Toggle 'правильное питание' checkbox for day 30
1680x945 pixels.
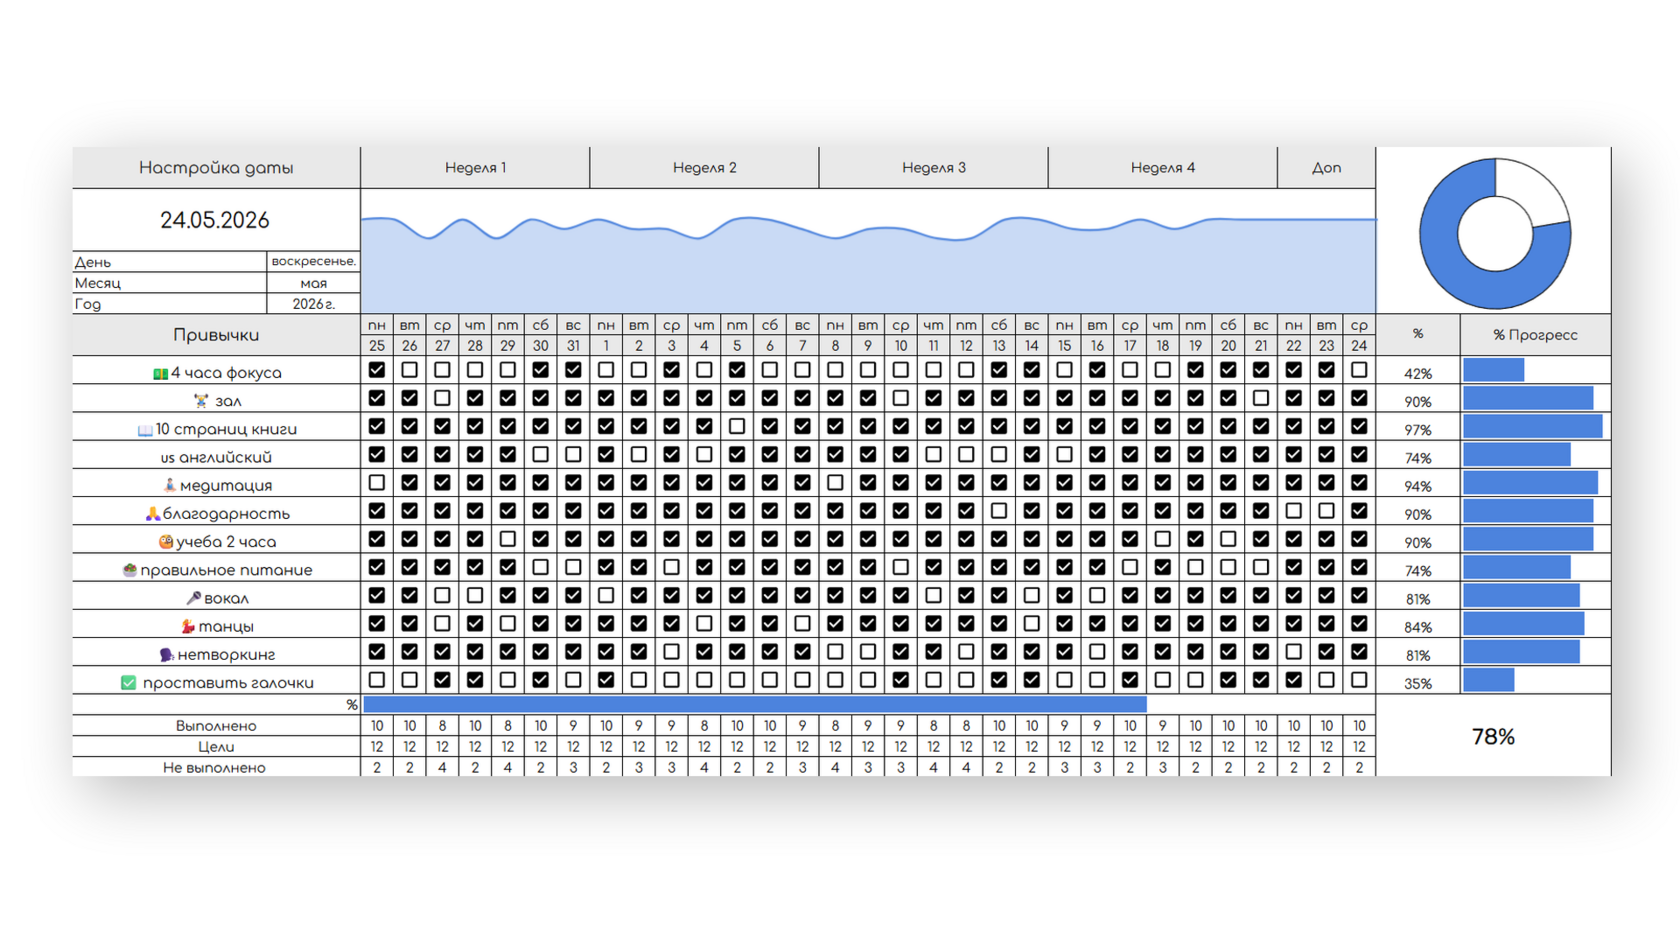[540, 567]
